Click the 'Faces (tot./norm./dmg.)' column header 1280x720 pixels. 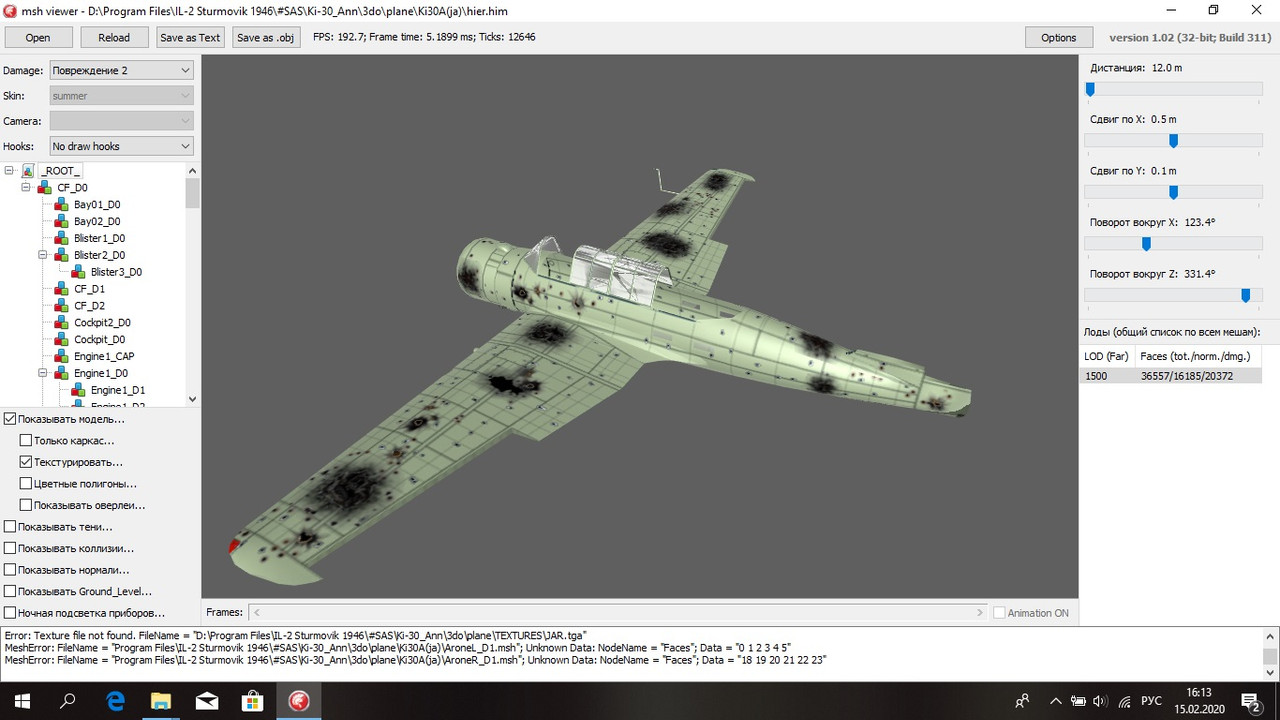[1197, 356]
